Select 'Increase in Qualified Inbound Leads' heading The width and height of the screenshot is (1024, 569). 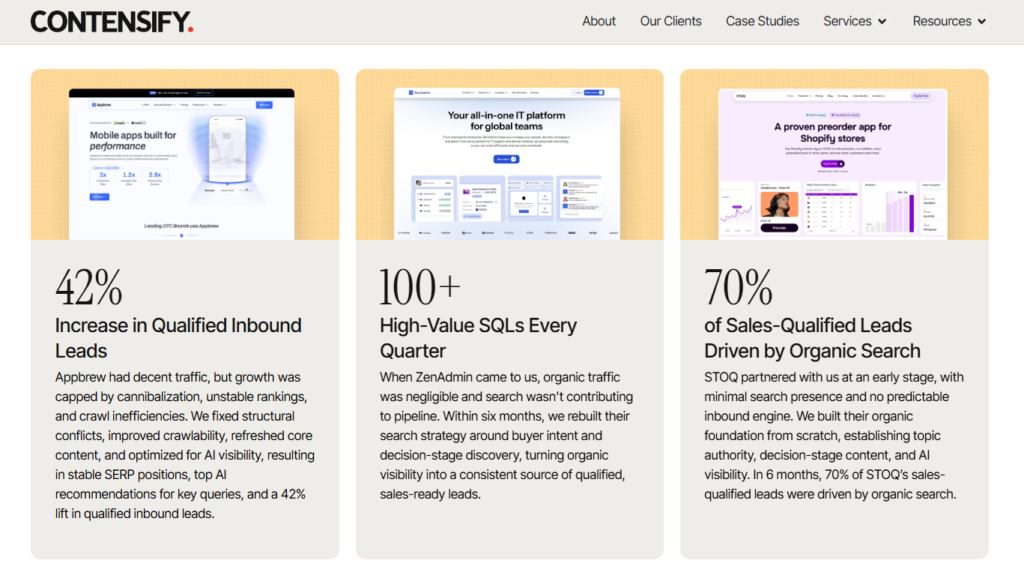pyautogui.click(x=178, y=338)
